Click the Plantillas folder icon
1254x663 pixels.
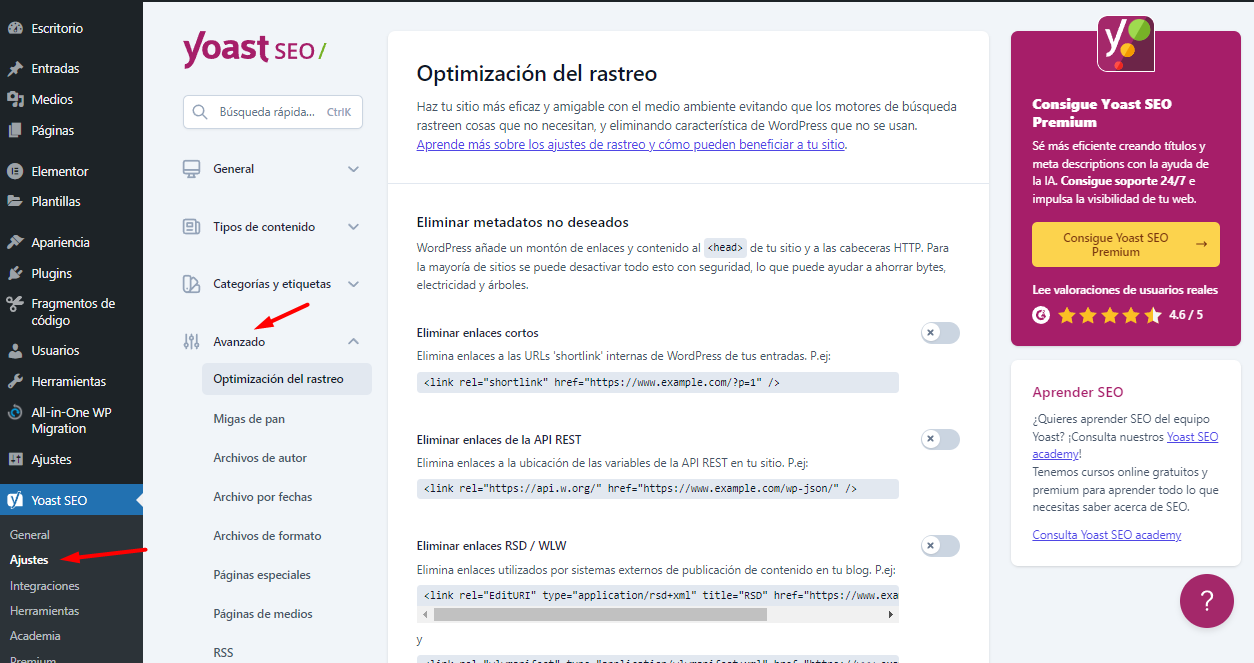[x=15, y=201]
